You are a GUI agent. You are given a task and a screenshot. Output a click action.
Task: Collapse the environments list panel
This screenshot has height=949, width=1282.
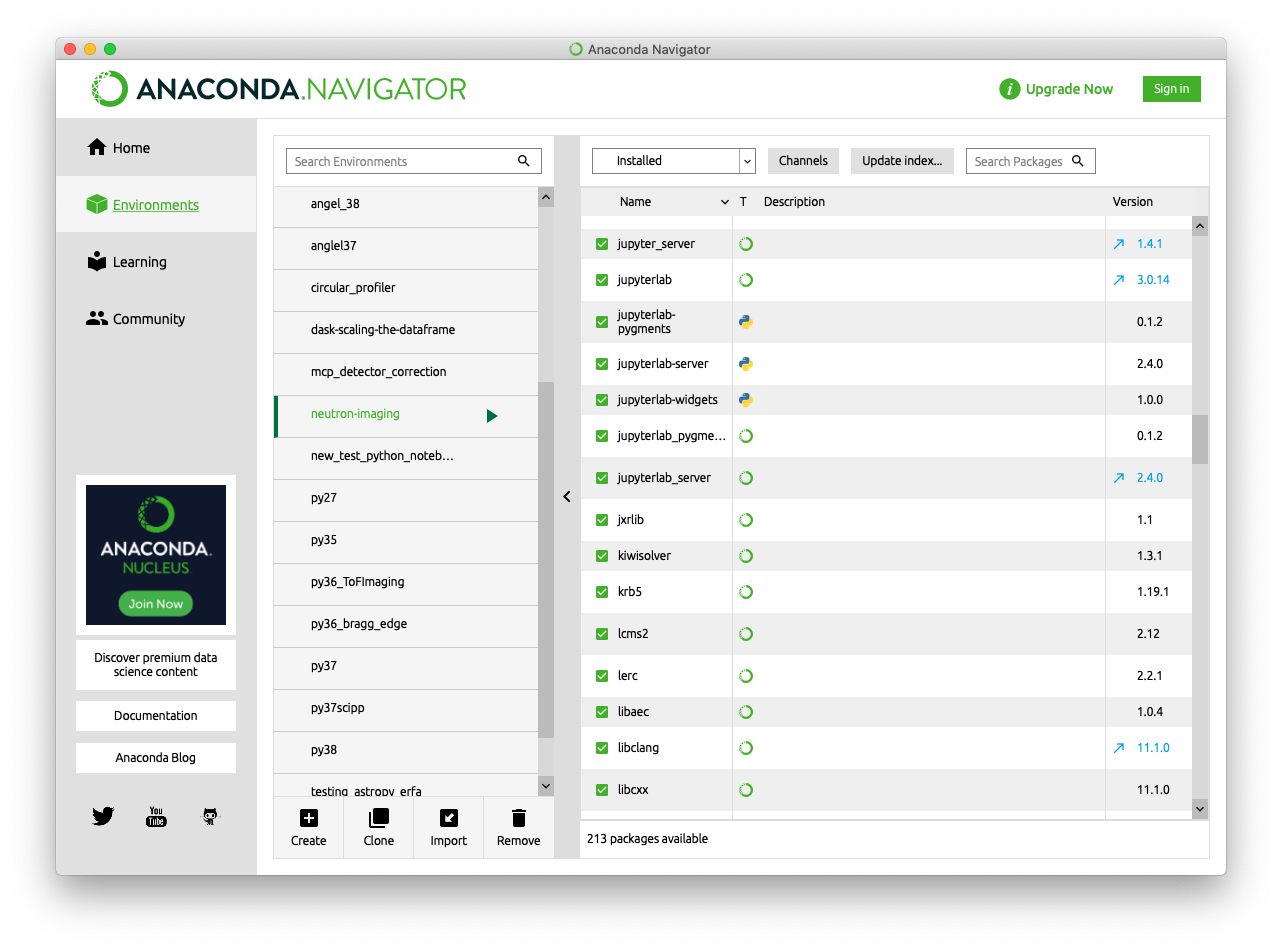point(567,496)
